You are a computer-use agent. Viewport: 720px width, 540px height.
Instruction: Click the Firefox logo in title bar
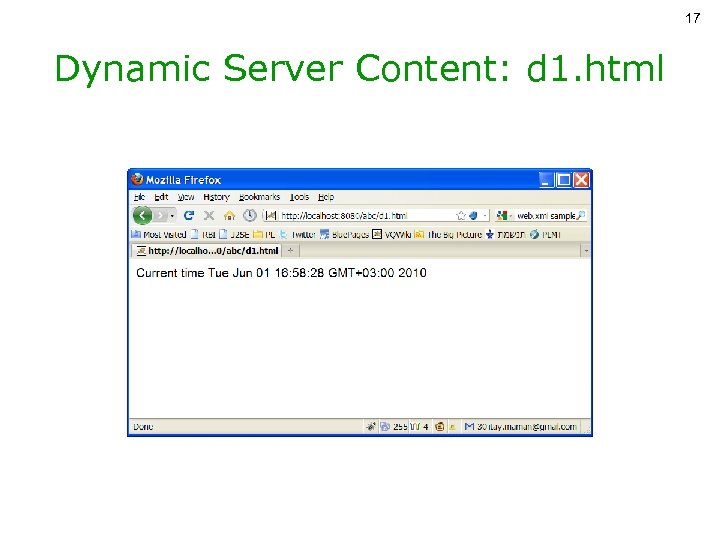point(137,179)
